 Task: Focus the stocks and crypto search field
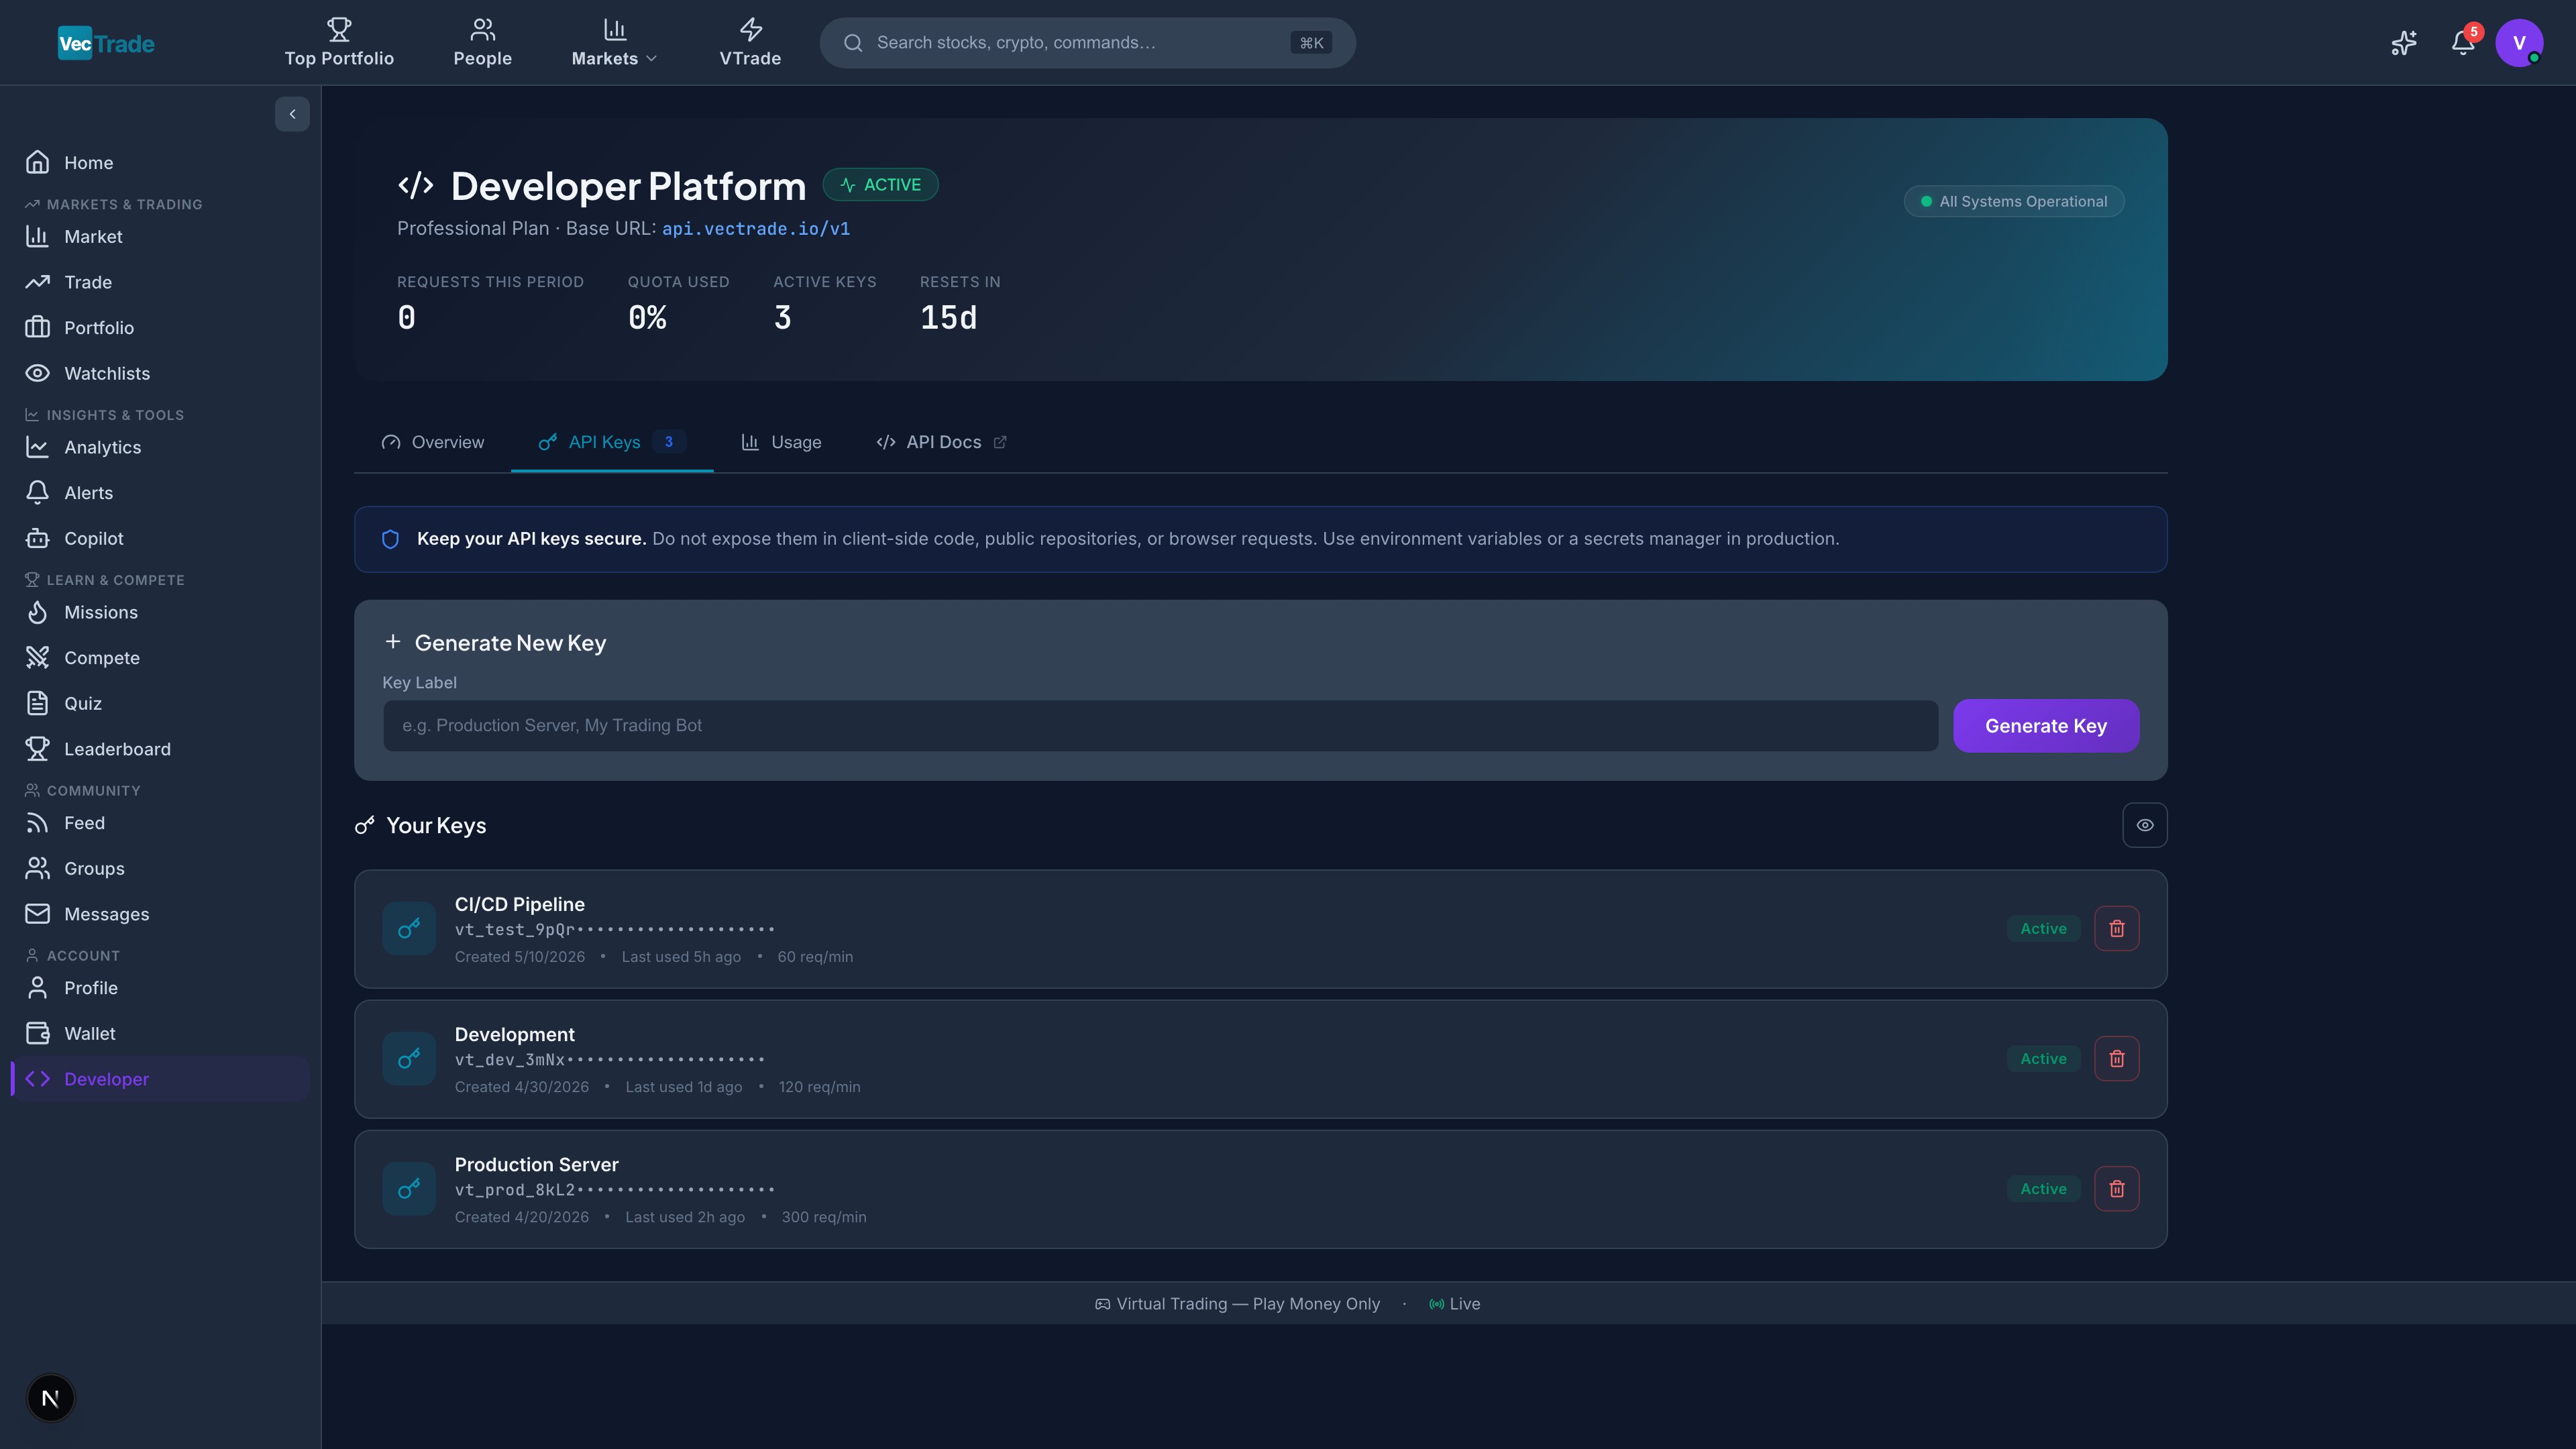(x=1087, y=43)
